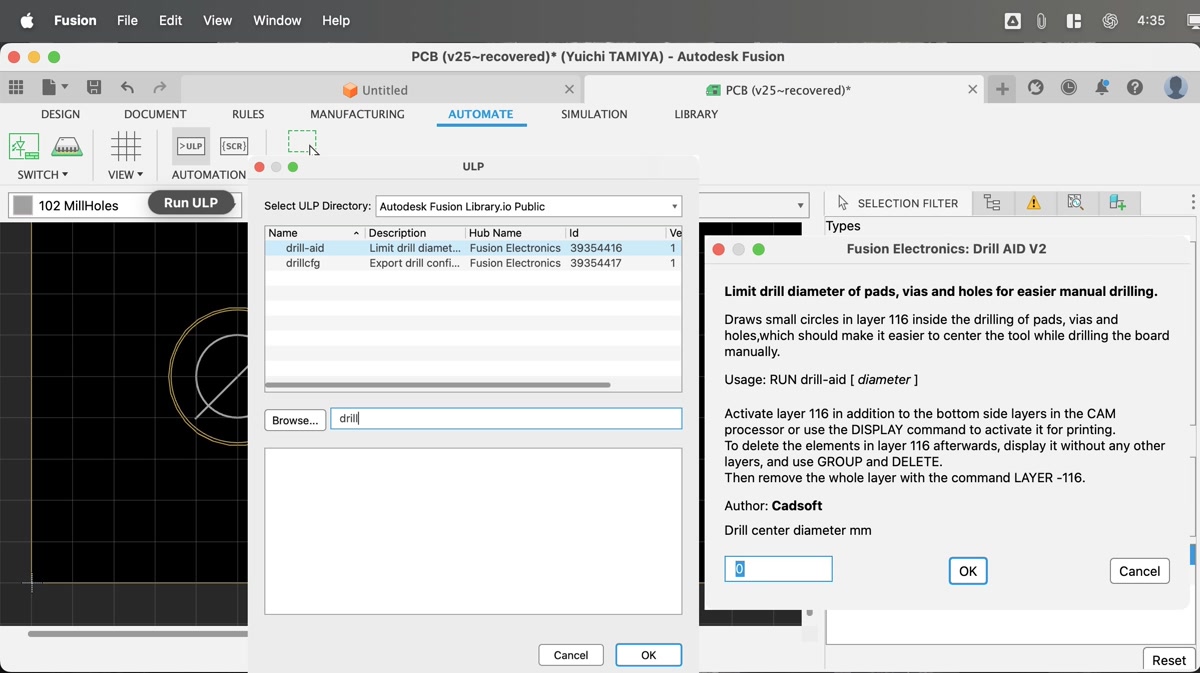The image size is (1200, 673).
Task: Click Cancel in the ULP dialog
Action: coord(571,655)
